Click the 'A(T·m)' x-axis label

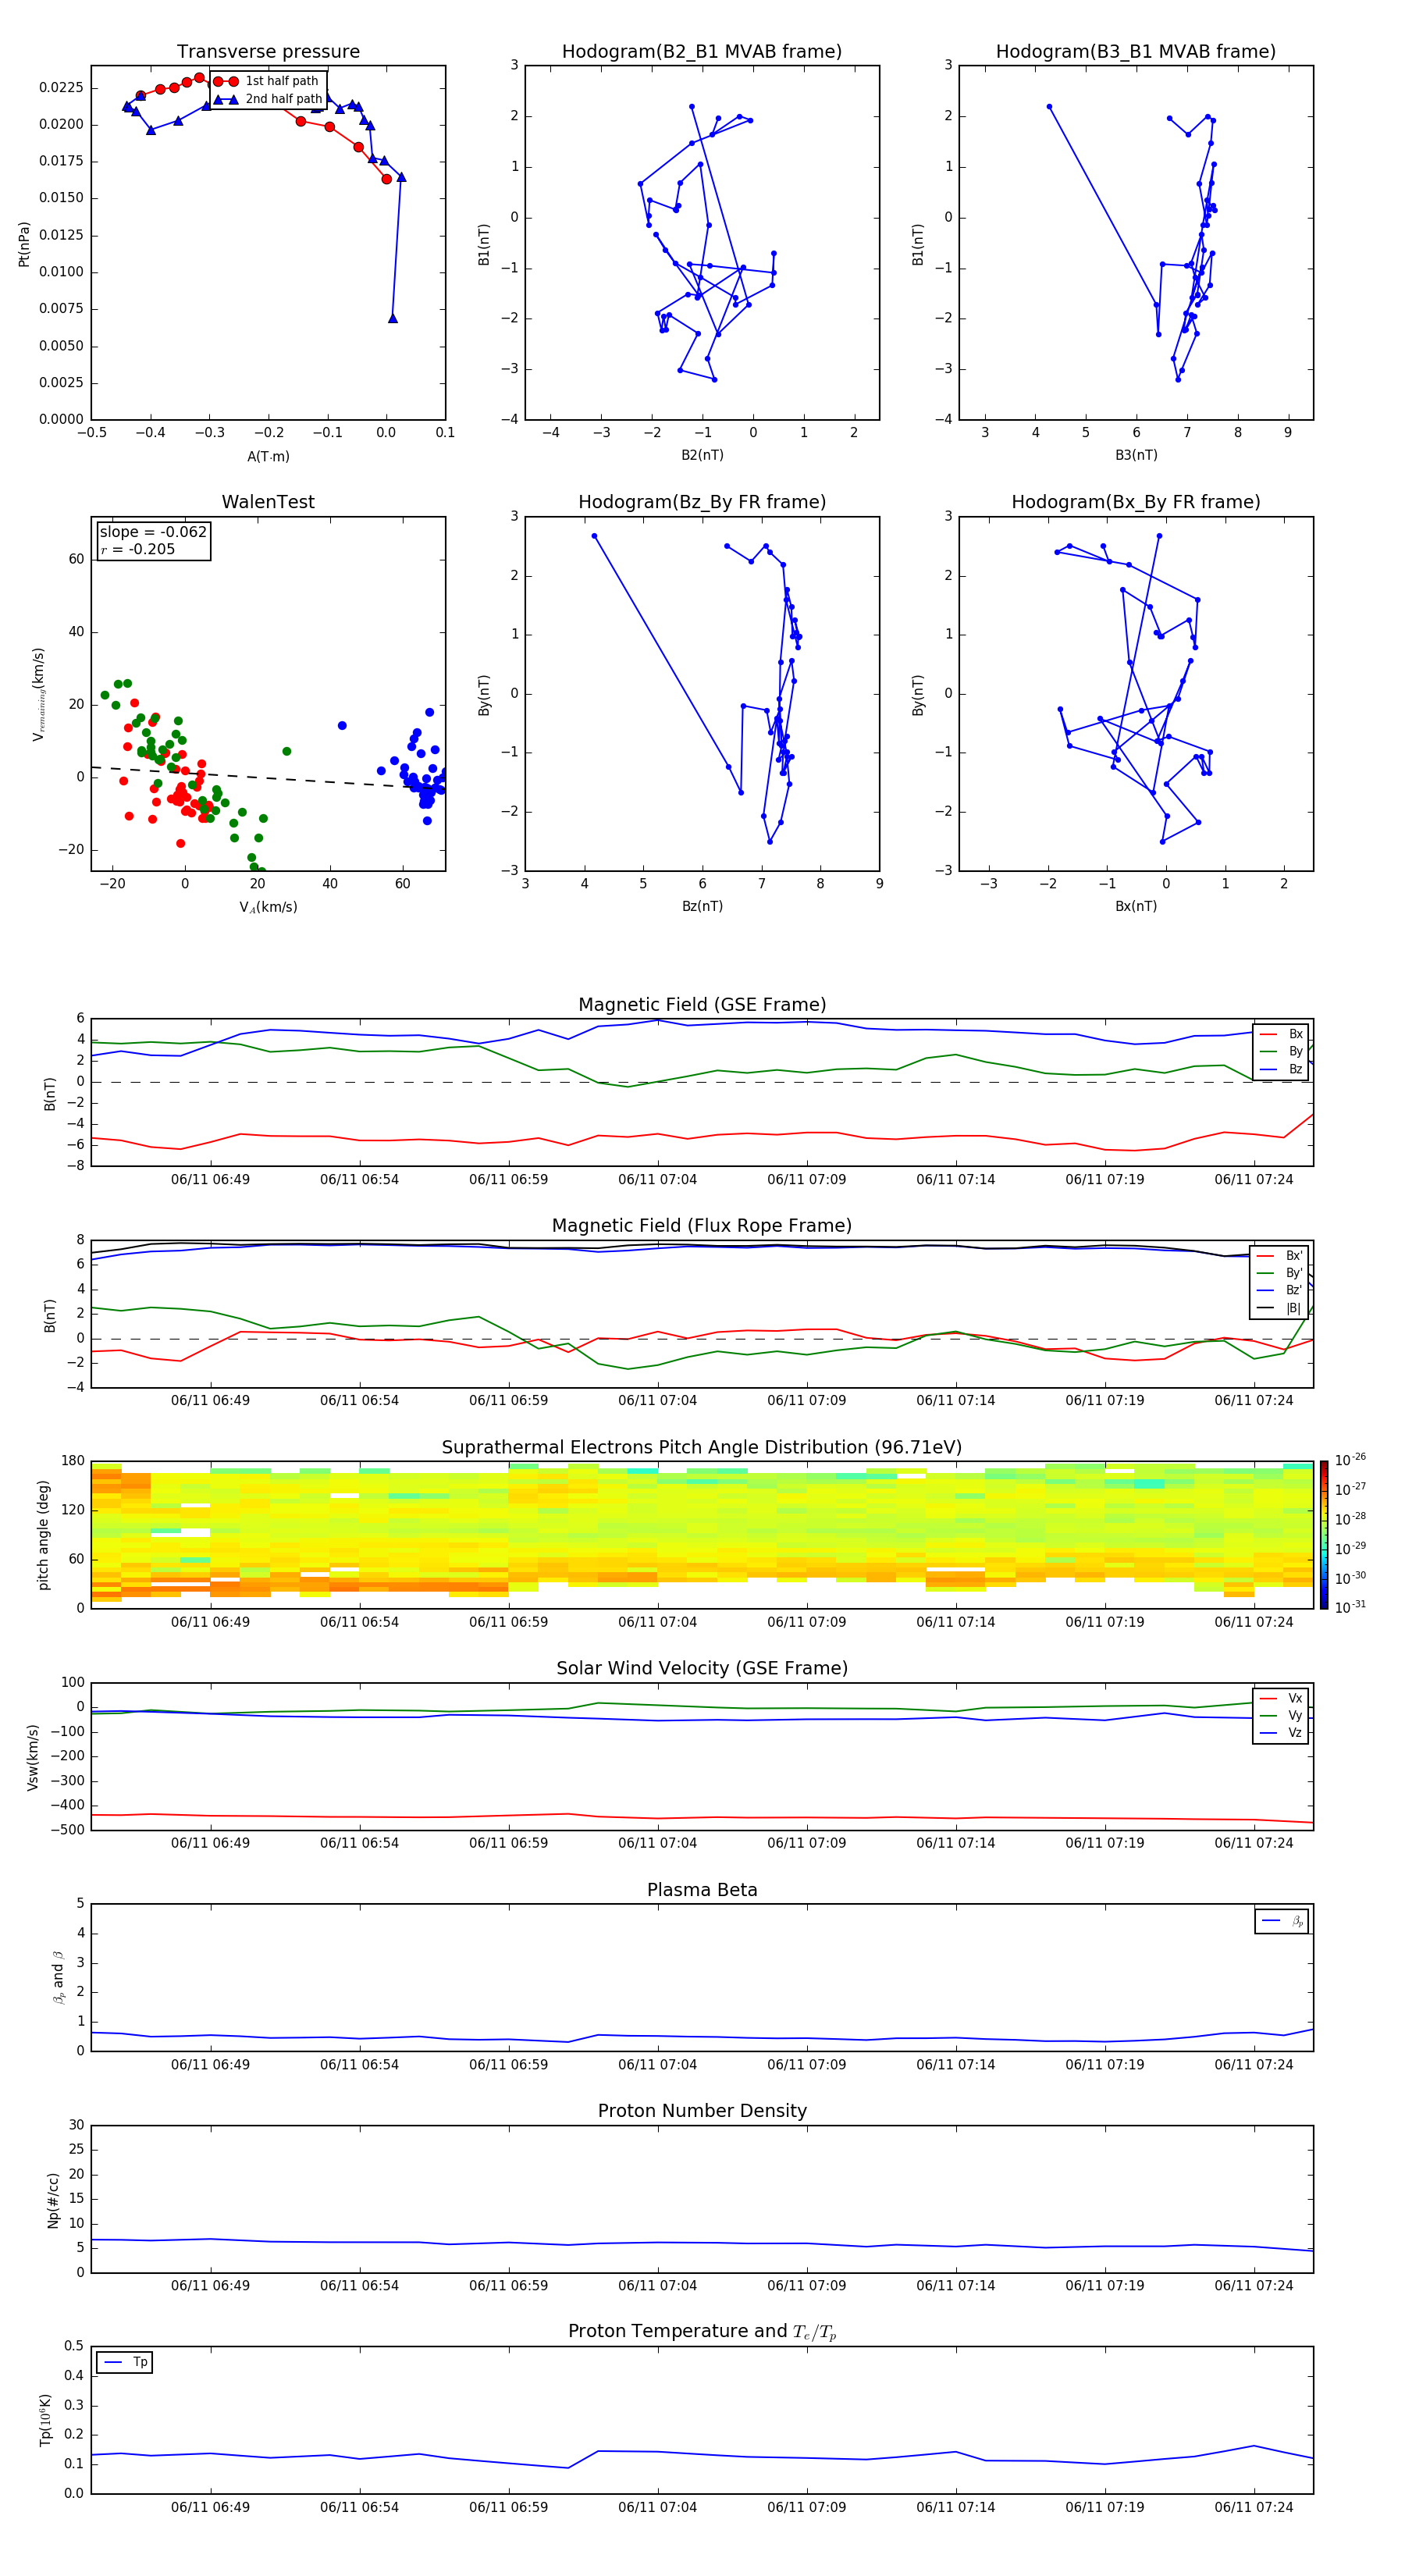click(x=268, y=456)
